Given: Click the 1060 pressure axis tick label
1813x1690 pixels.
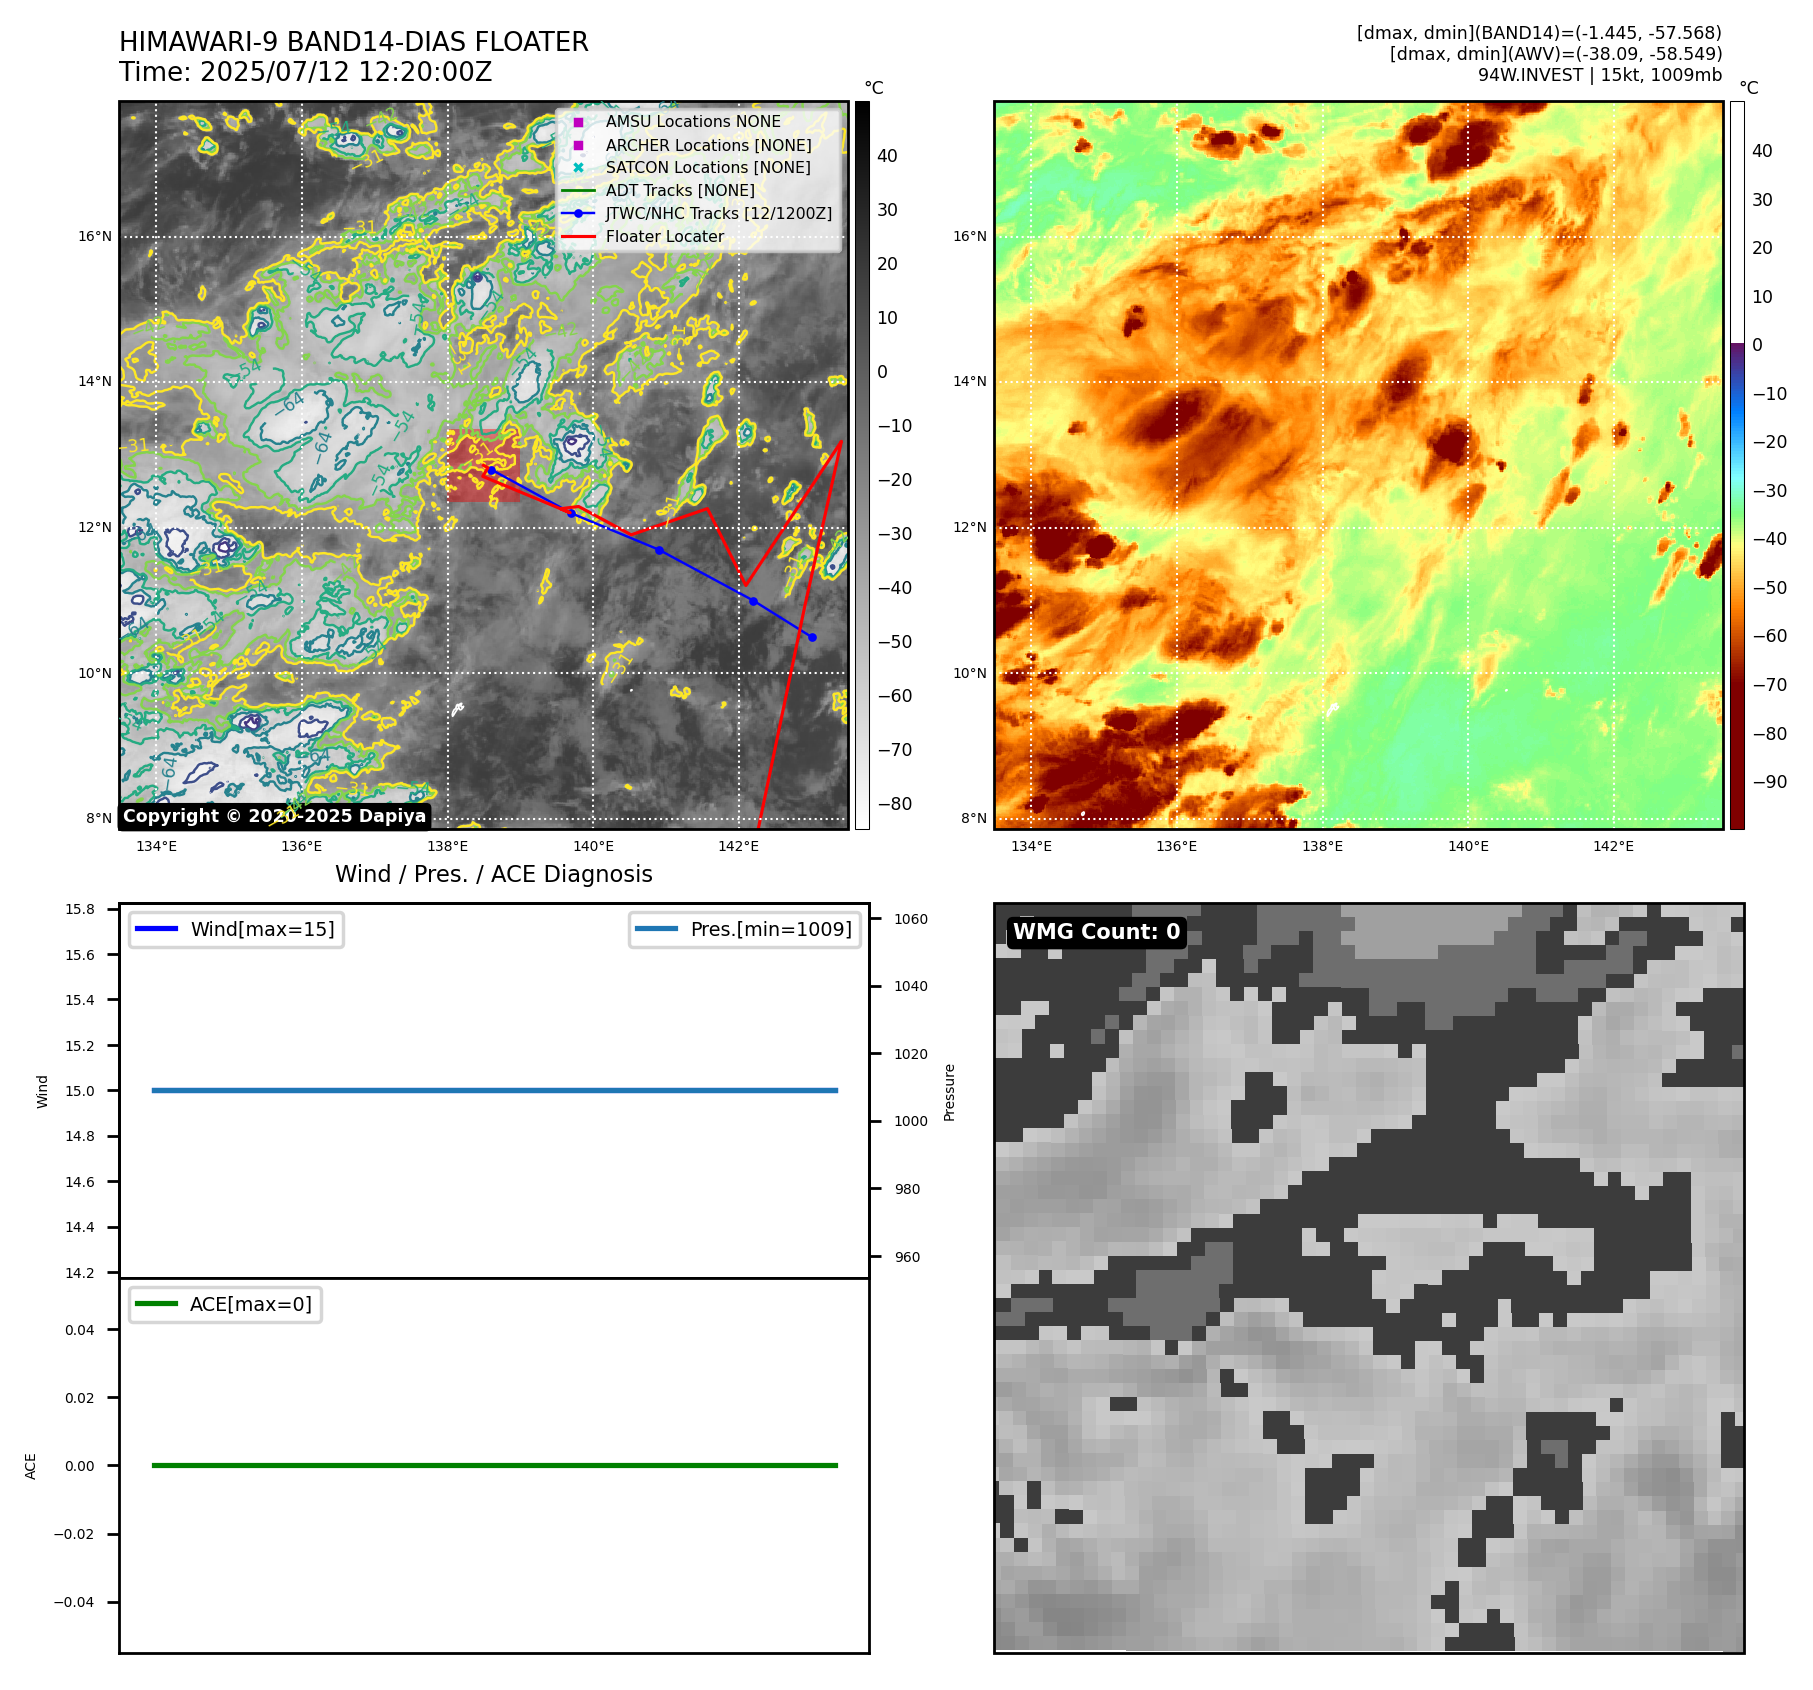Looking at the screenshot, I should [x=911, y=919].
